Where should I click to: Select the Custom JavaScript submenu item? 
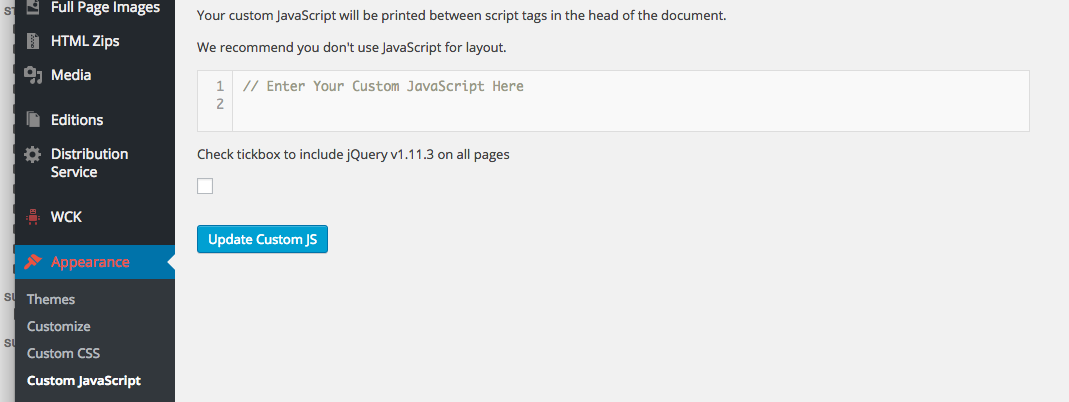[x=84, y=381]
